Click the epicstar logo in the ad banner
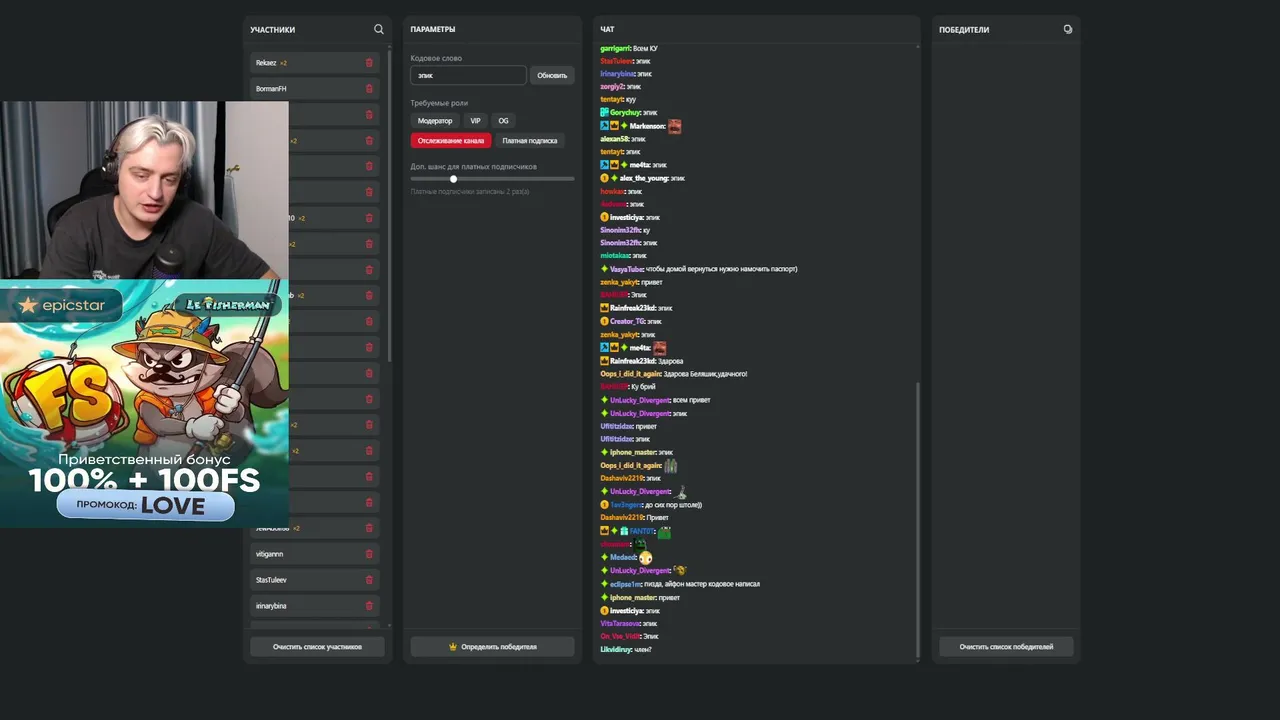1280x720 pixels. 61,305
